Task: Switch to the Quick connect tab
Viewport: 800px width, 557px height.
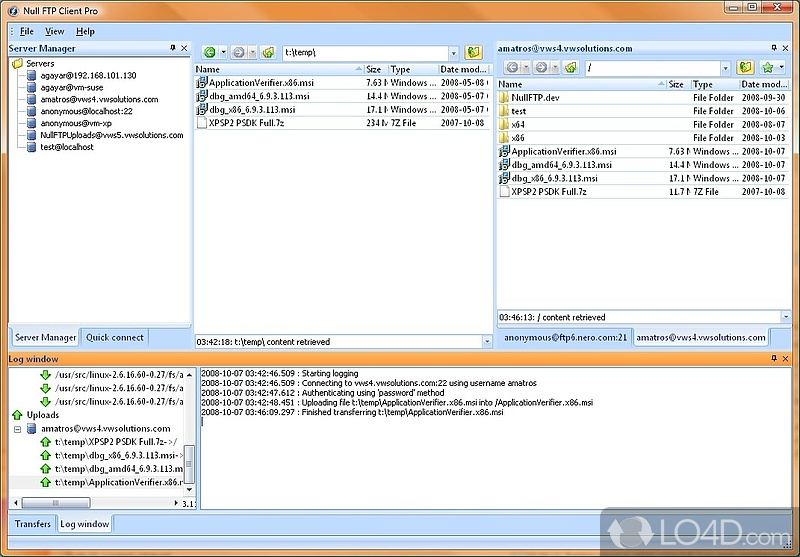Action: [114, 337]
